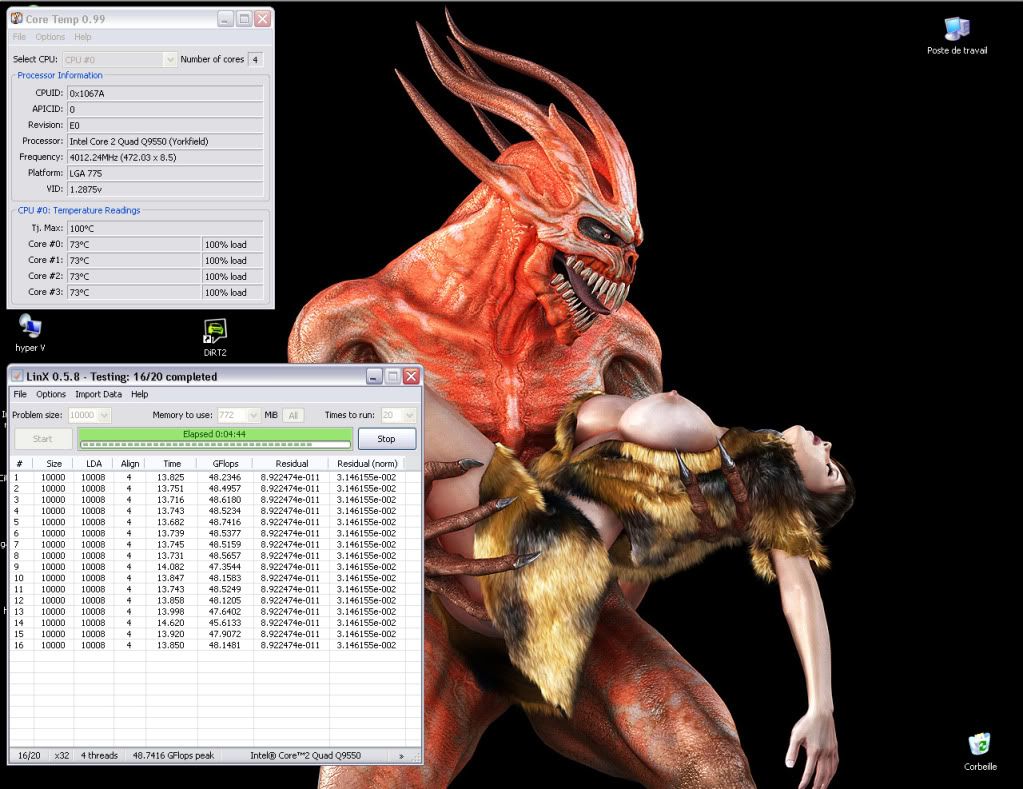1023x789 pixels.
Task: Click the Core Temp title bar icon
Action: pos(17,19)
